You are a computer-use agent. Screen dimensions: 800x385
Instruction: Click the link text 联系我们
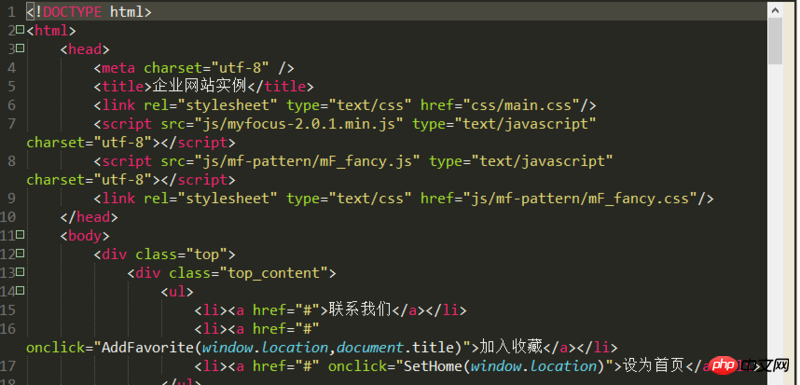[x=360, y=310]
